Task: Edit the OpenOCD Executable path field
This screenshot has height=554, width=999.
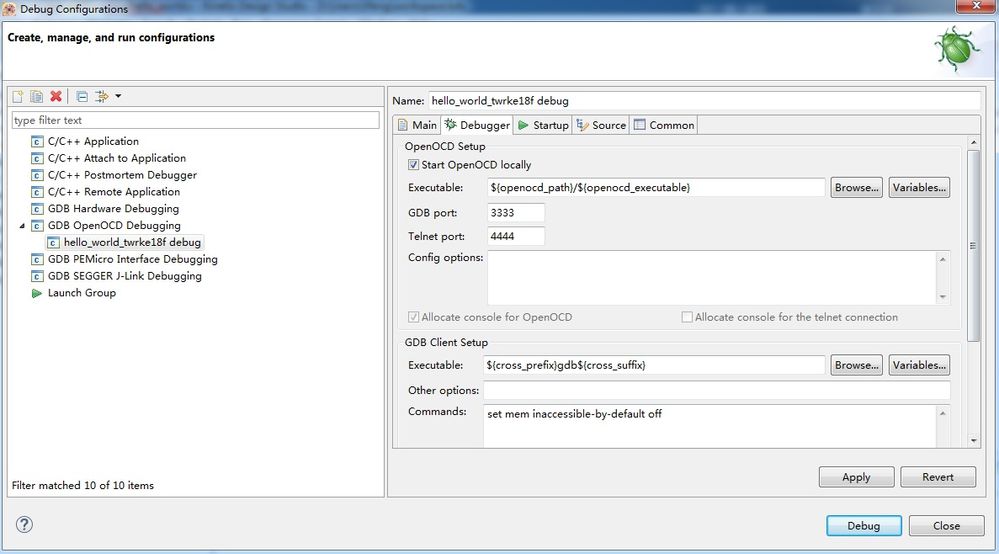Action: 656,188
